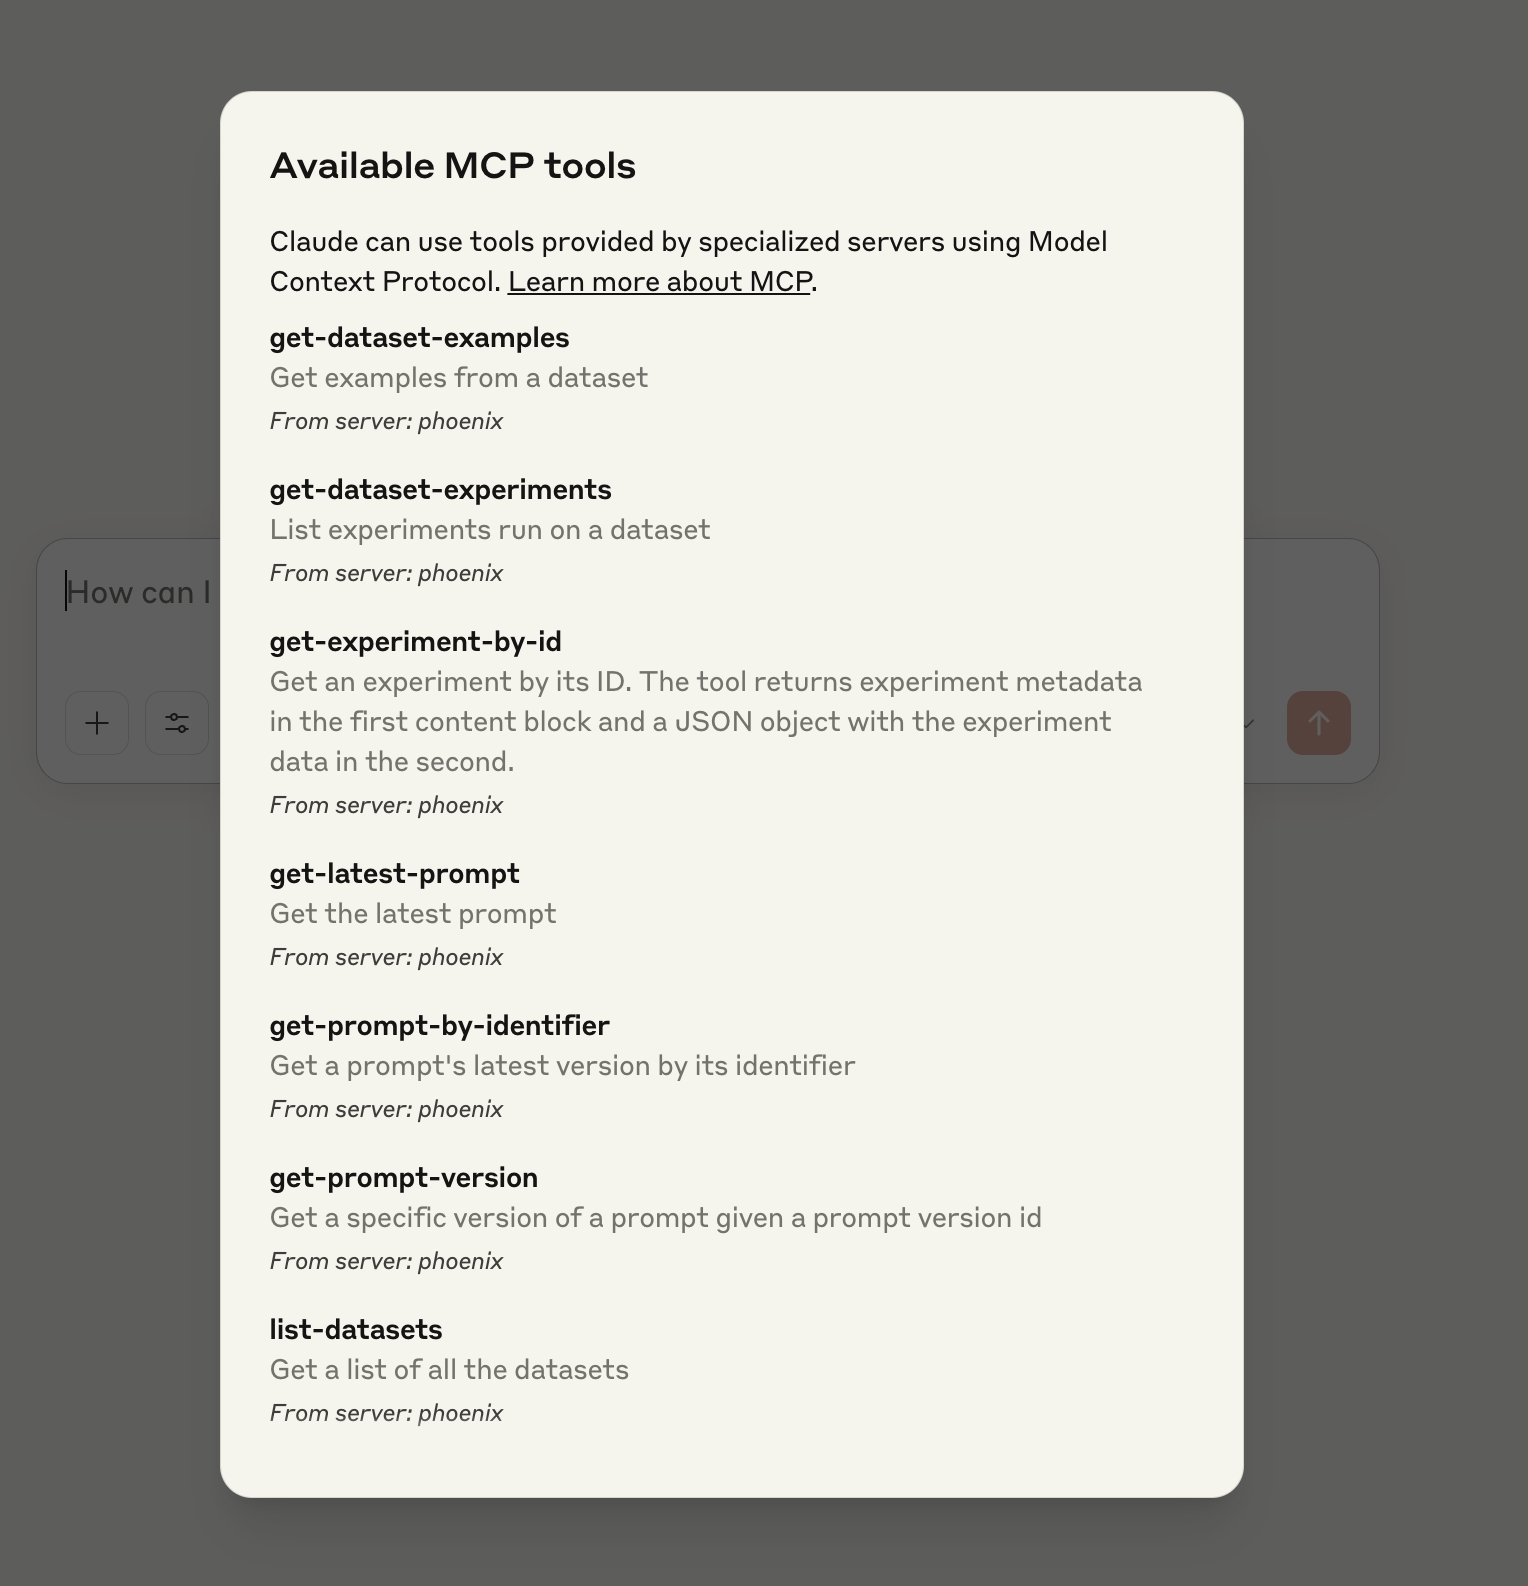Viewport: 1528px width, 1586px height.
Task: Choose the get-experiment-by-id tool heading
Action: (x=415, y=642)
